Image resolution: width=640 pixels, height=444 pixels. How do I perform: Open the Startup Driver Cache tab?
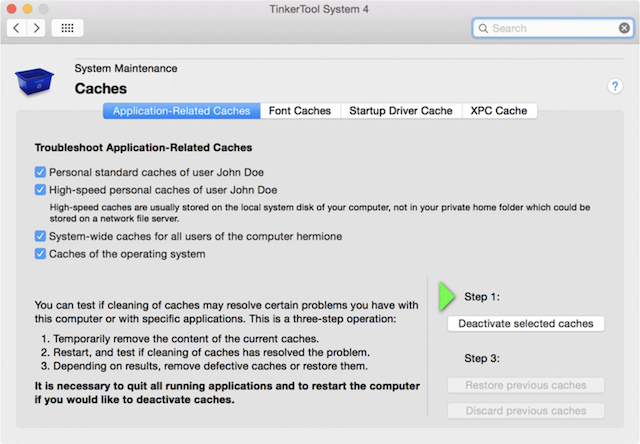pos(401,111)
